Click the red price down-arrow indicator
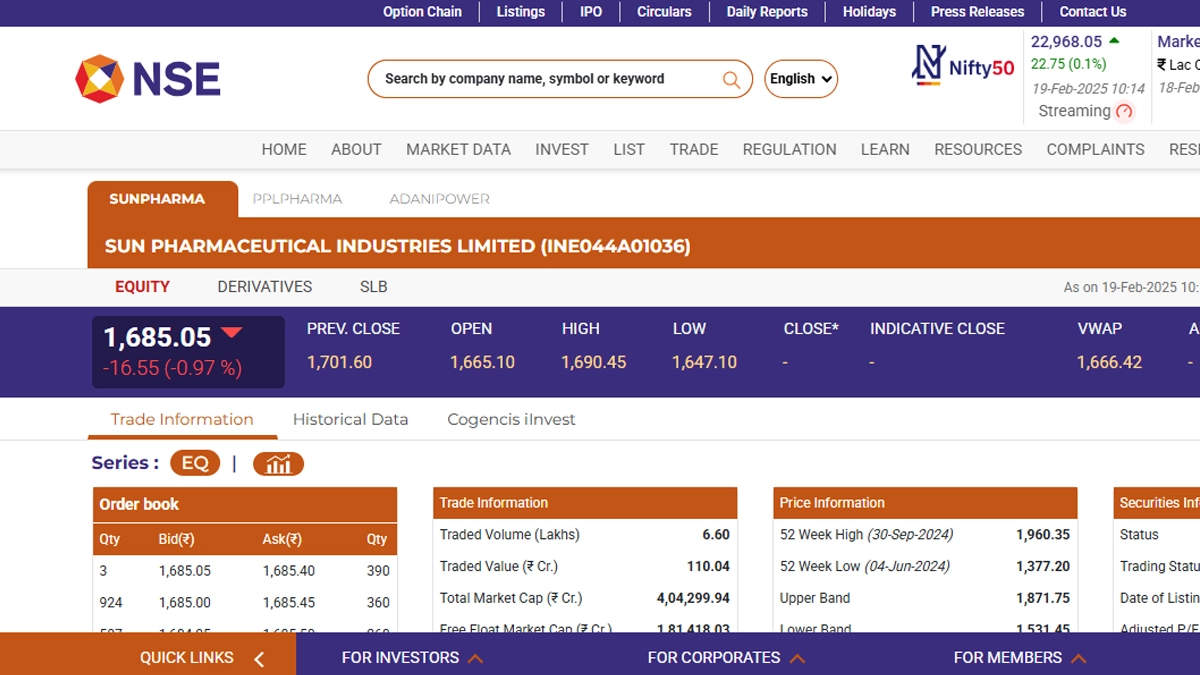The image size is (1200, 675). (x=232, y=333)
